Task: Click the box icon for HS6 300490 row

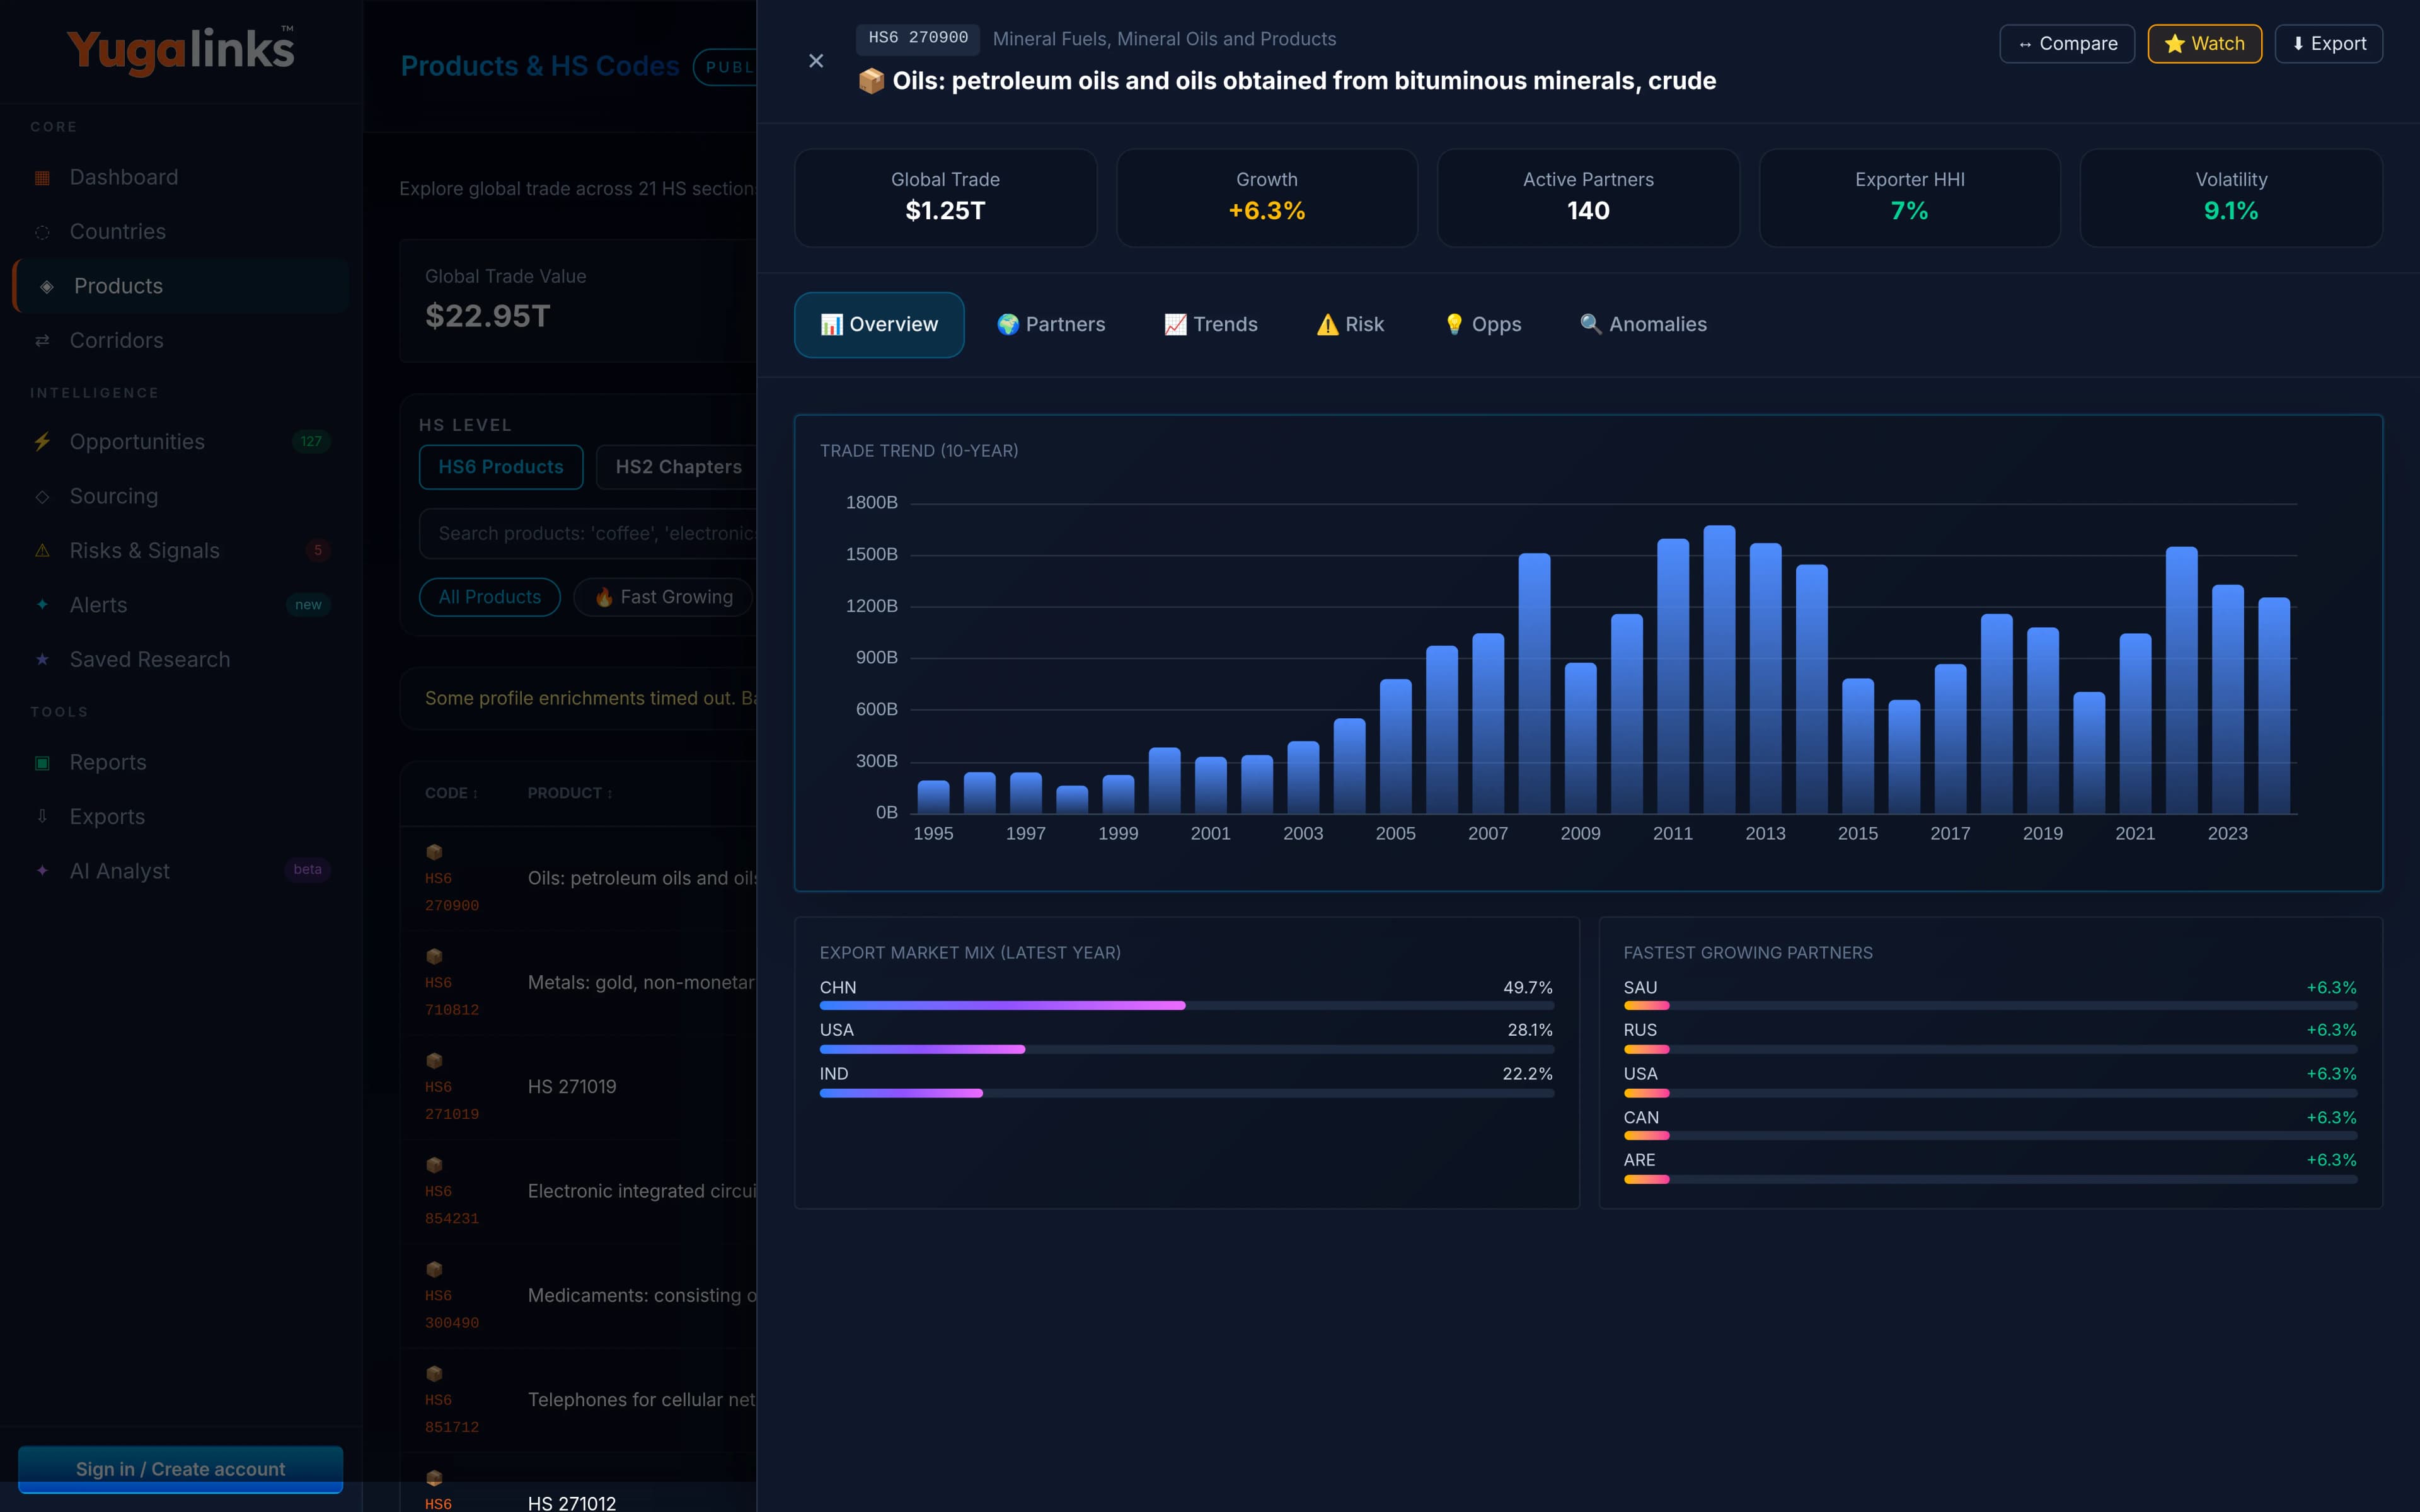Action: (434, 1269)
